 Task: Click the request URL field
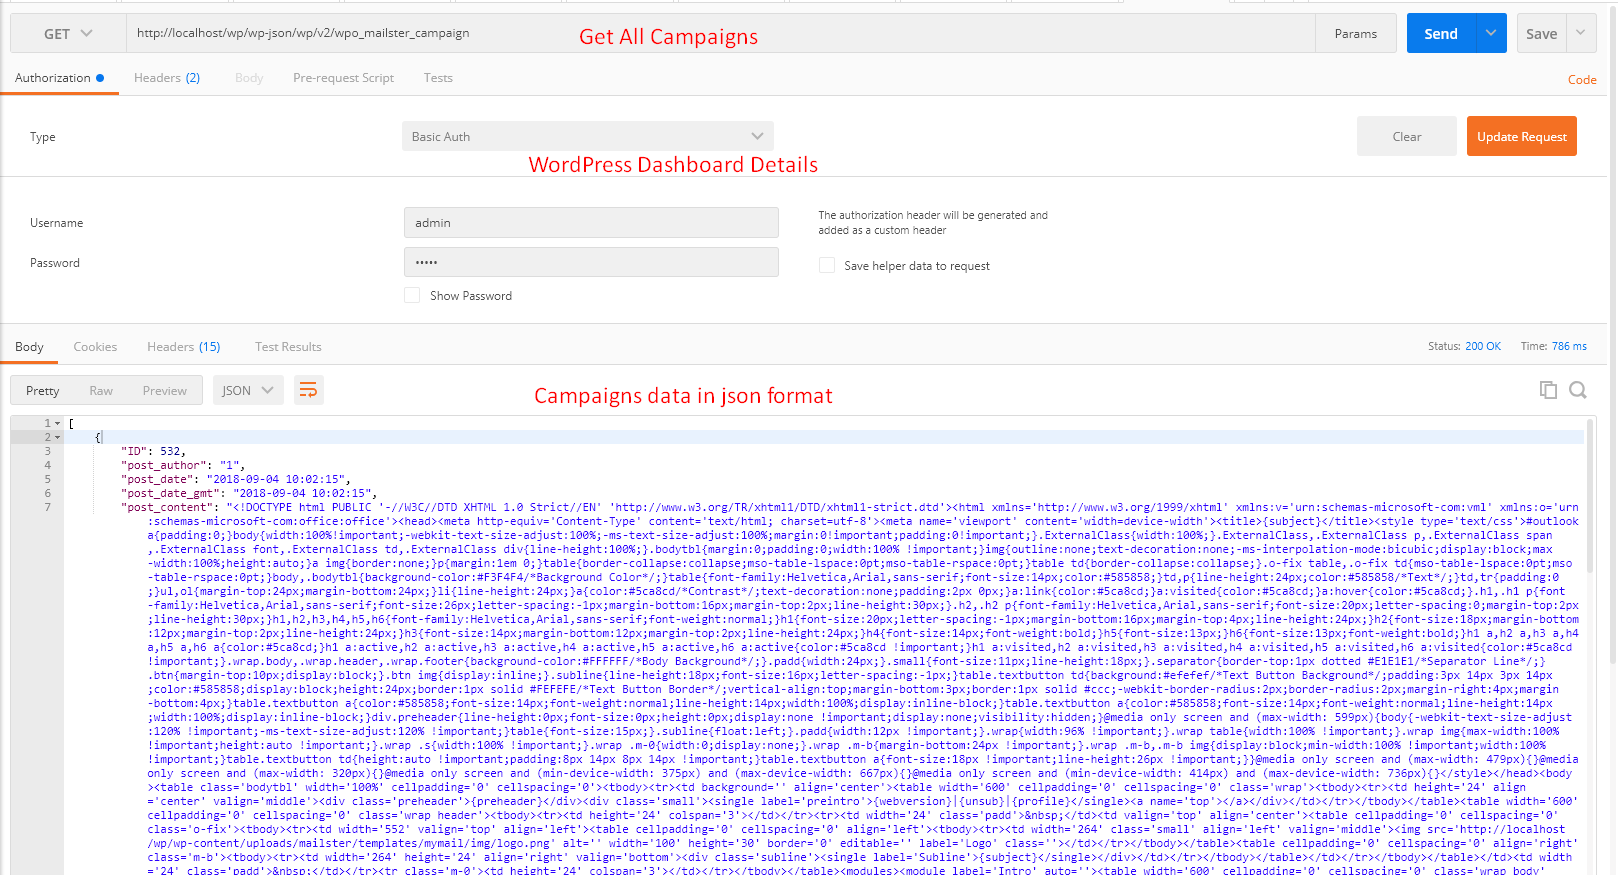tap(720, 34)
